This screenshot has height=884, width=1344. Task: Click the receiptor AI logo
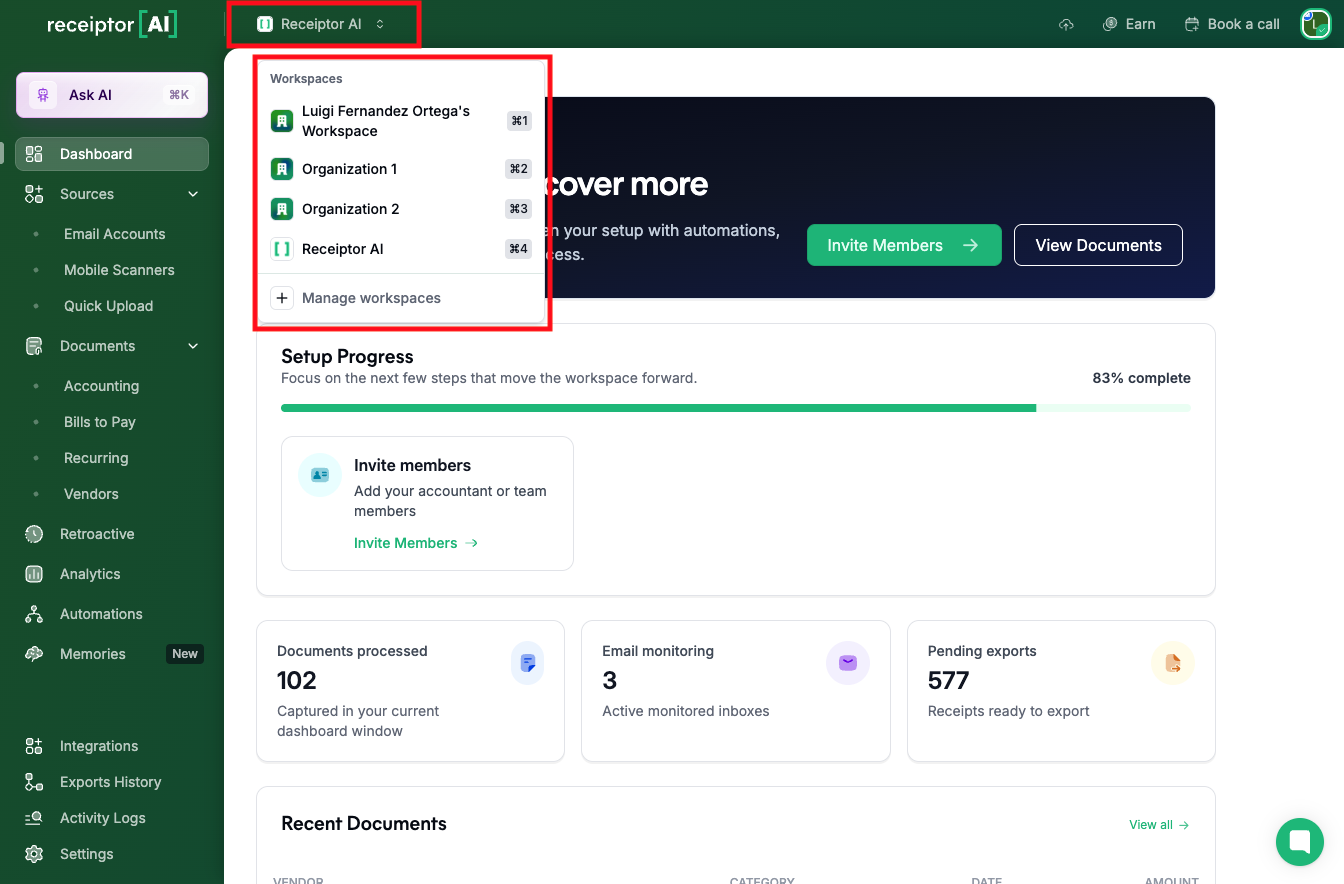tap(112, 25)
